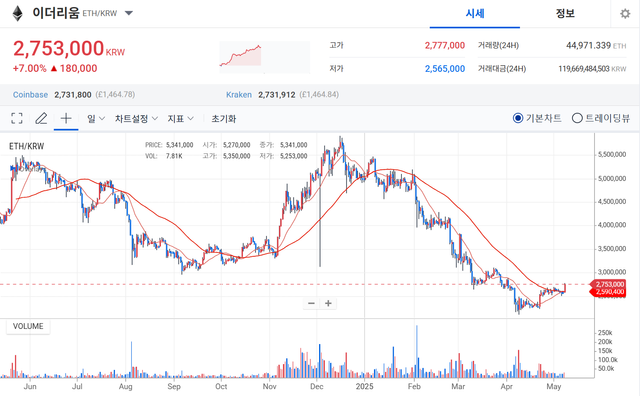640x396 pixels.
Task: Zoom in chart with plus button
Action: tap(328, 303)
